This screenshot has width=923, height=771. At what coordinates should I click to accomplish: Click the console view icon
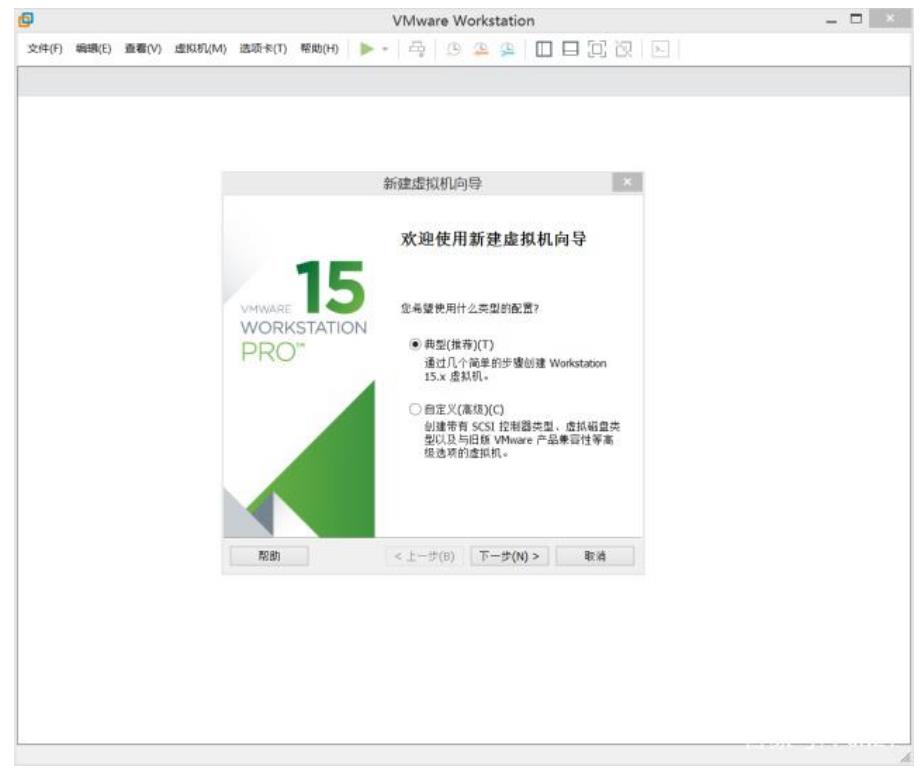(660, 49)
